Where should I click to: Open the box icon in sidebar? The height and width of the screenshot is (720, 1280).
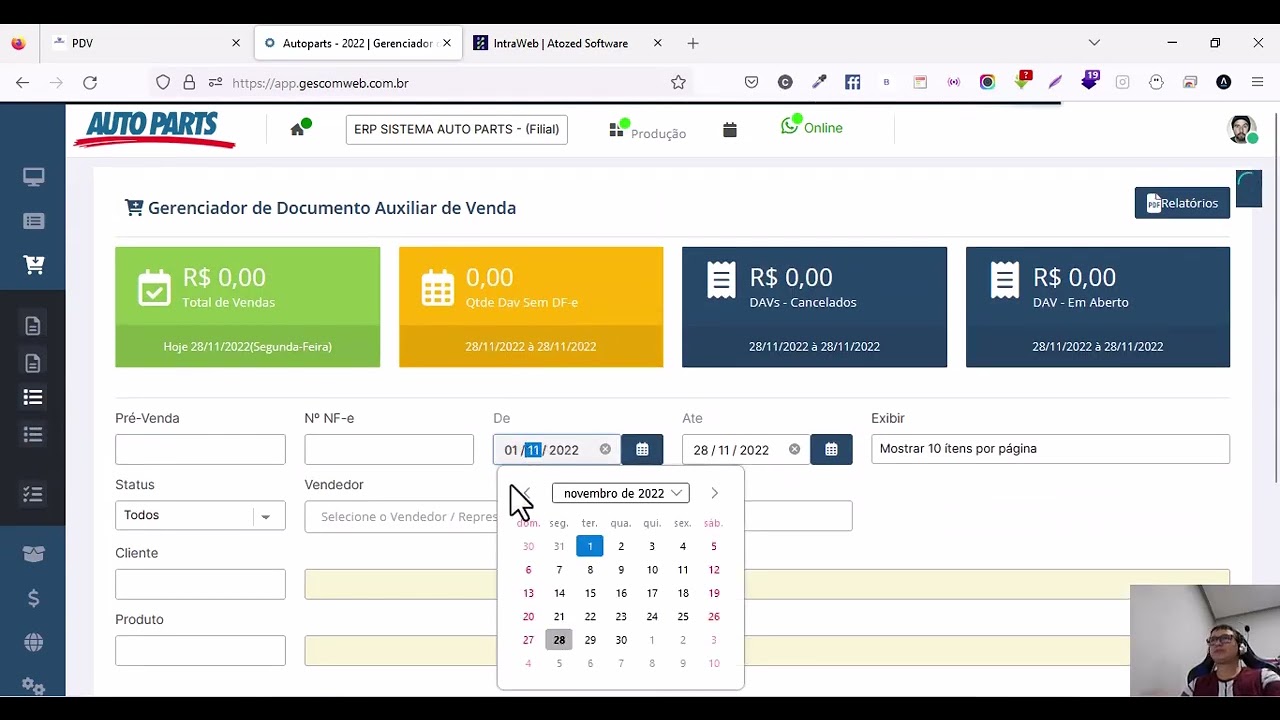pos(34,554)
